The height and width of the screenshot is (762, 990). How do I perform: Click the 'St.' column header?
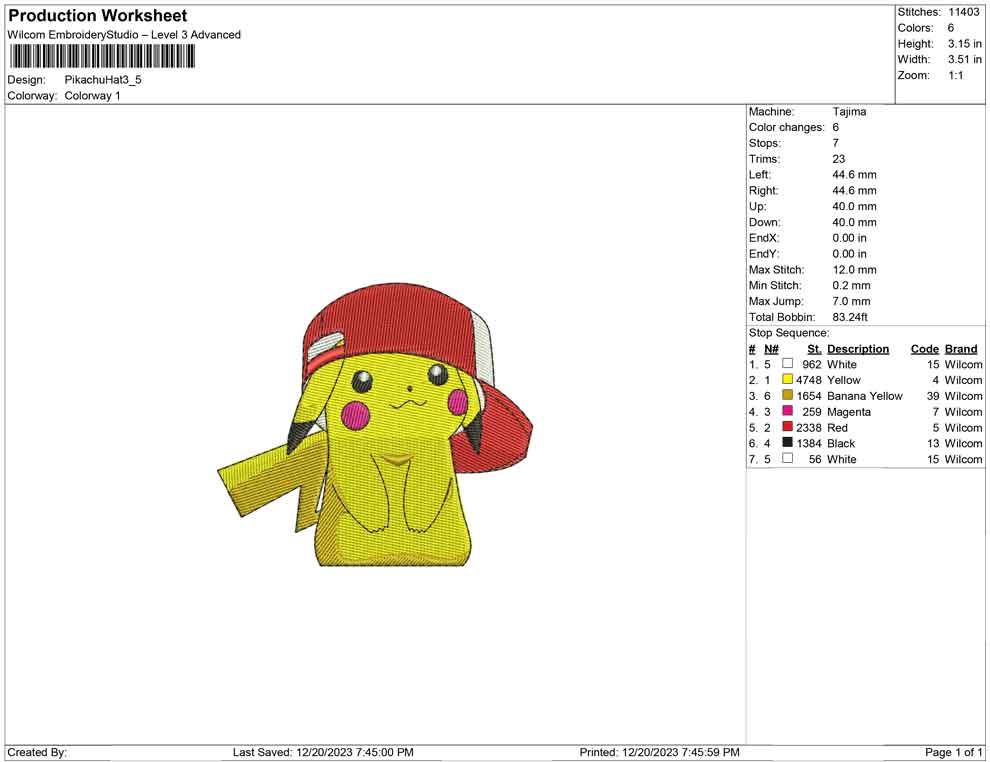[814, 348]
